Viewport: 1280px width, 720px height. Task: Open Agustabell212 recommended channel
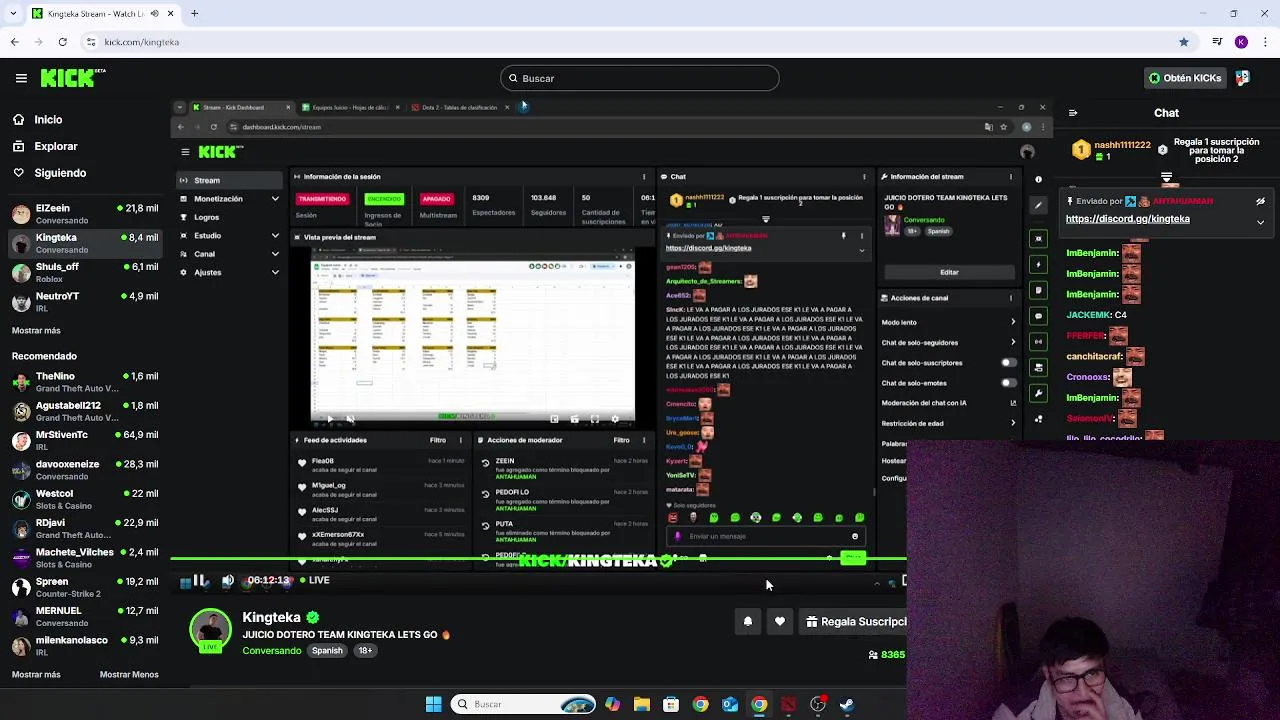coord(85,411)
